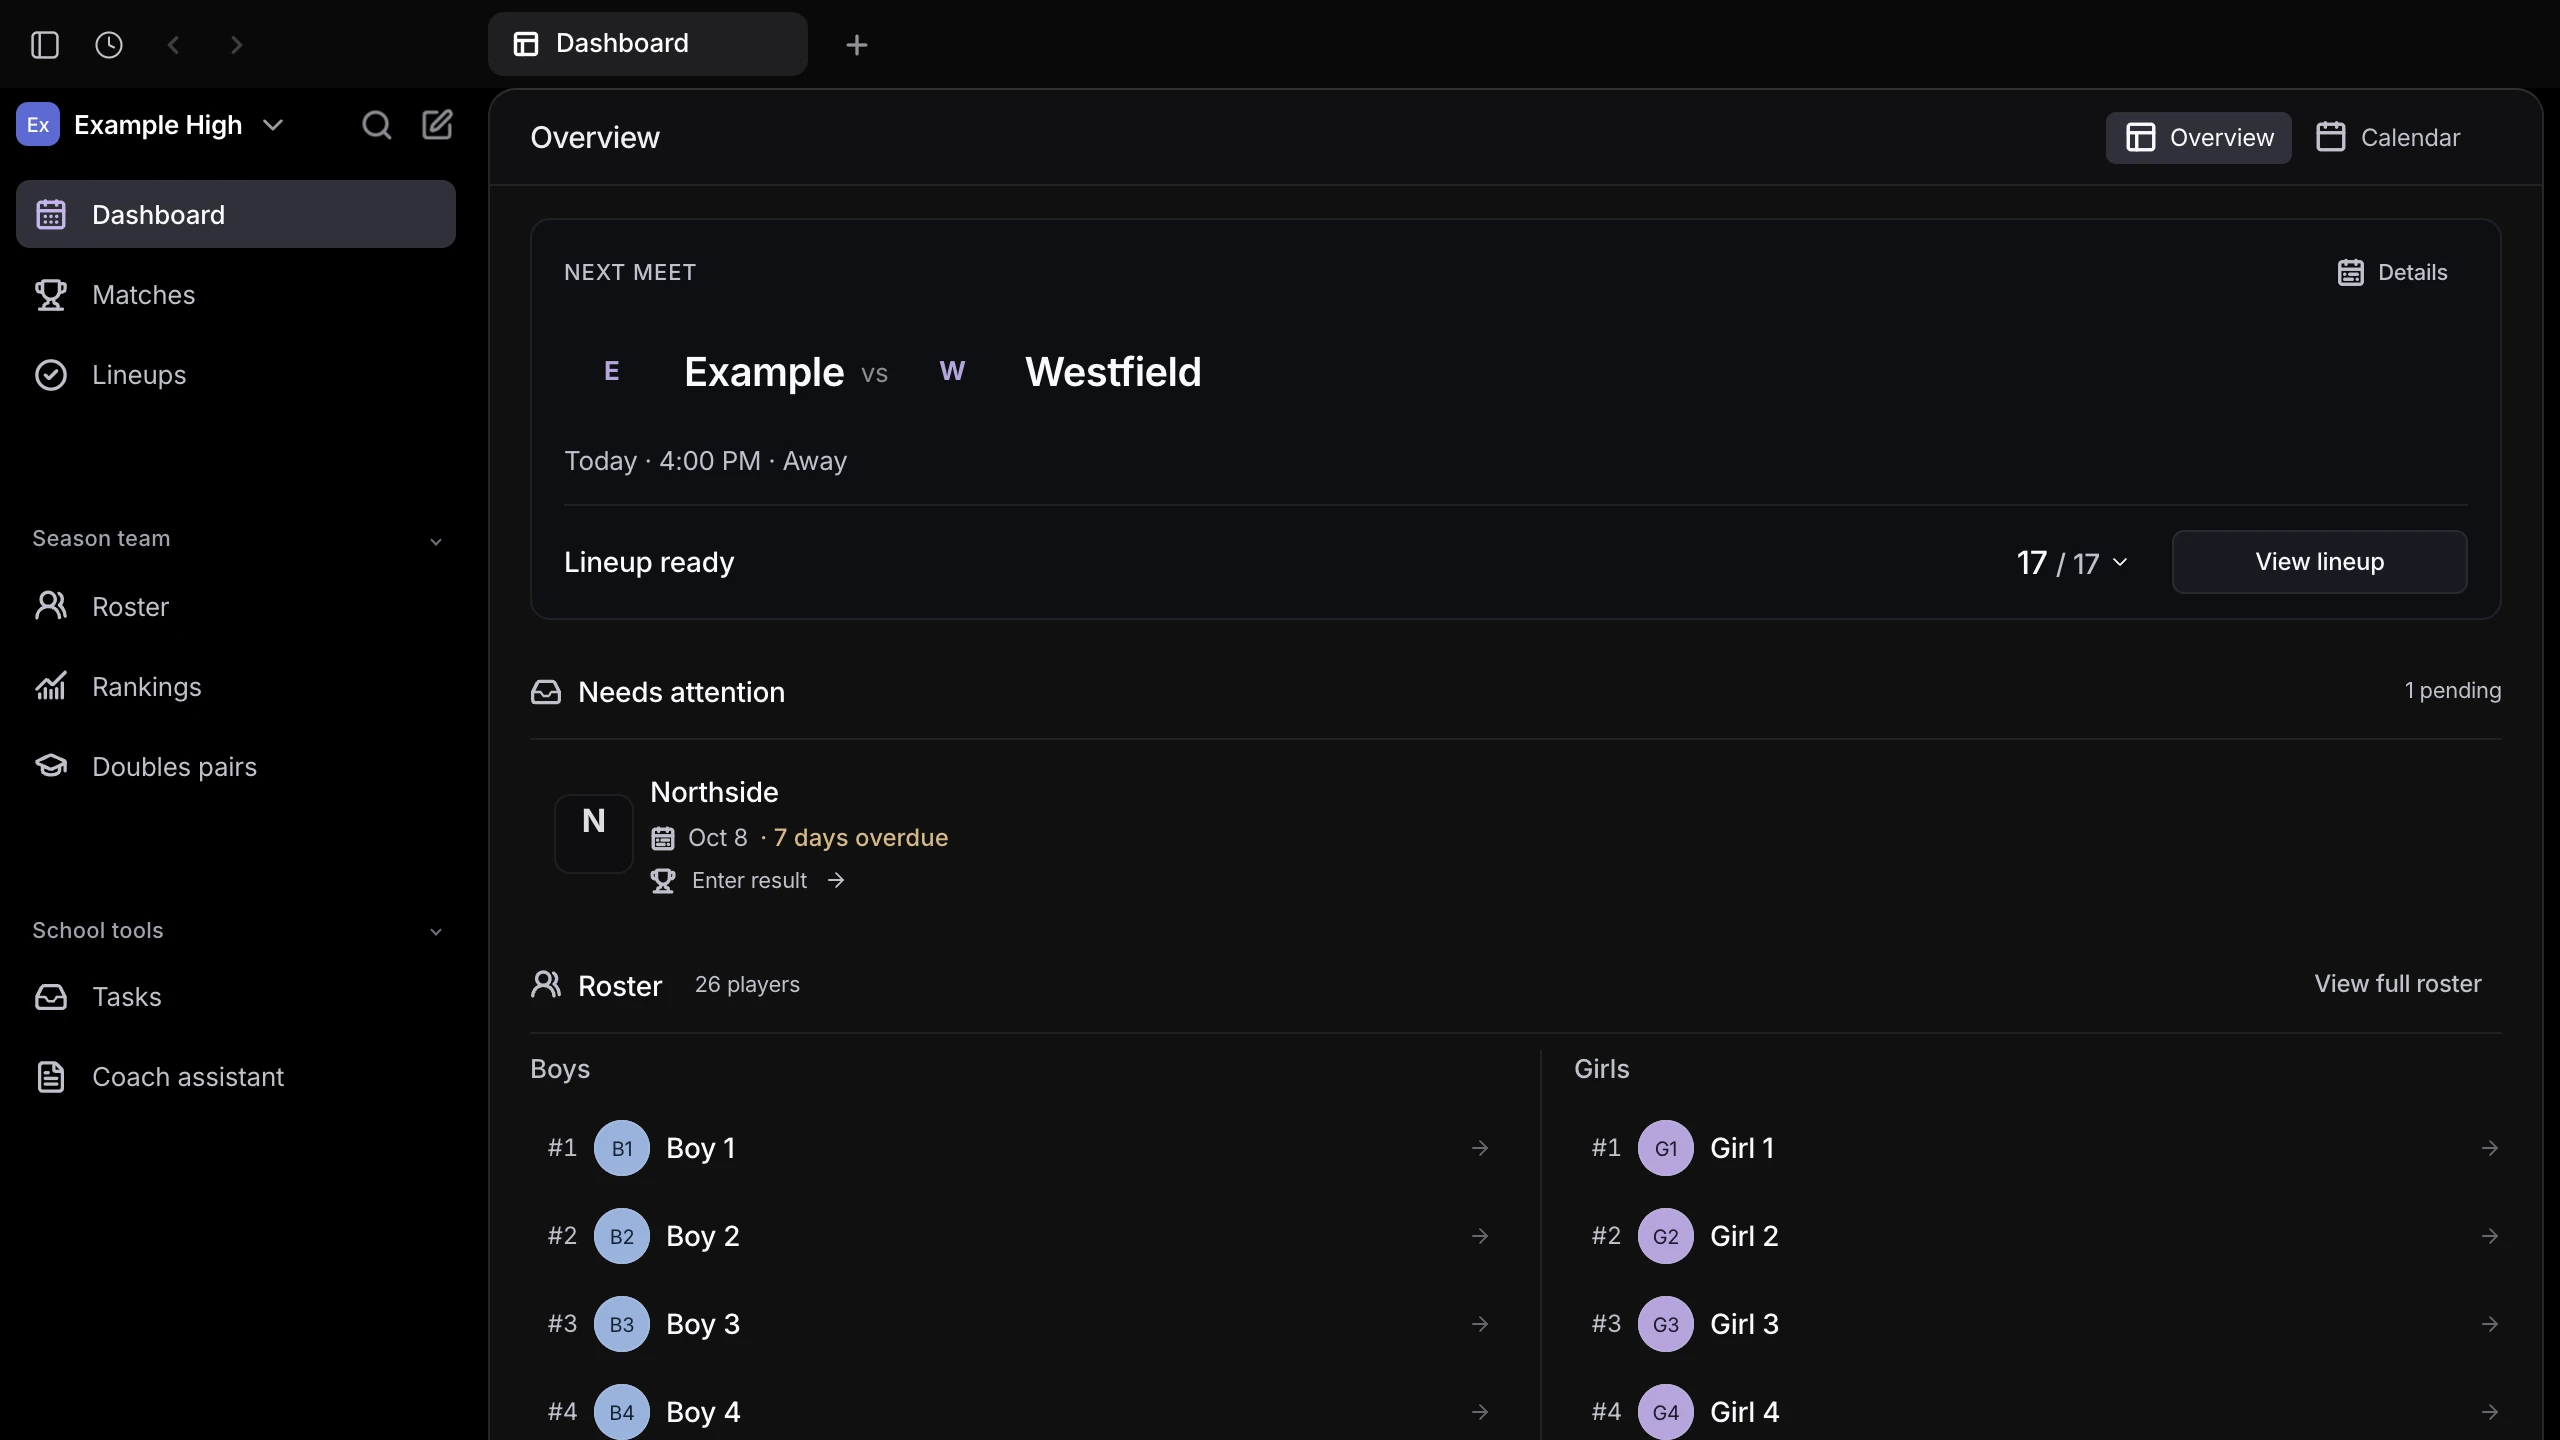2560x1440 pixels.
Task: Open Girl 2 profile arrow
Action: 2490,1236
